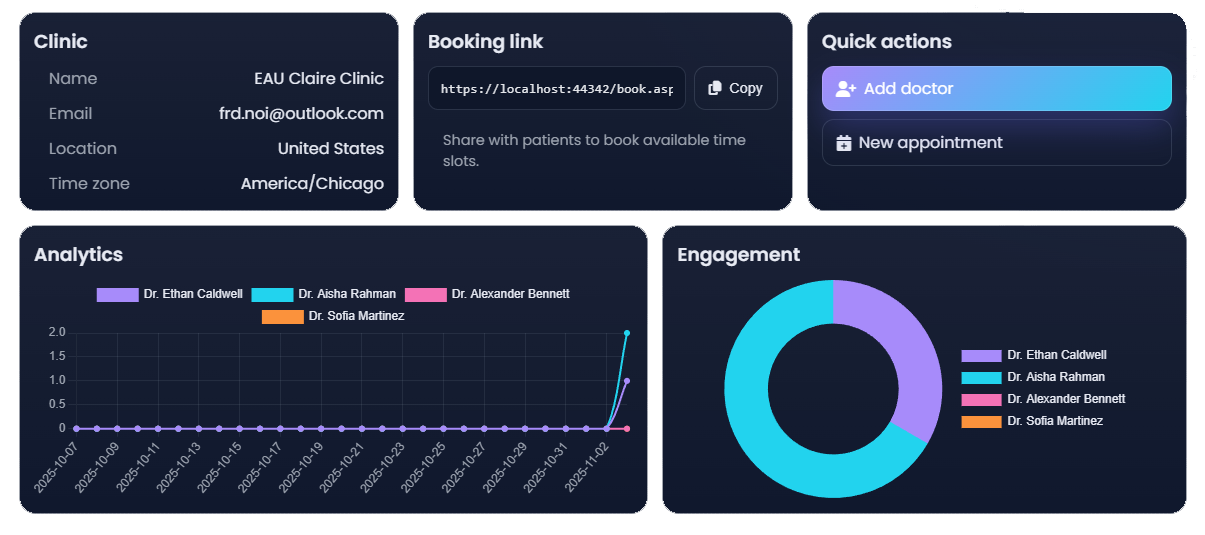Image resolution: width=1205 pixels, height=535 pixels.
Task: Click the cyan data point at value 2.0
Action: [x=627, y=333]
